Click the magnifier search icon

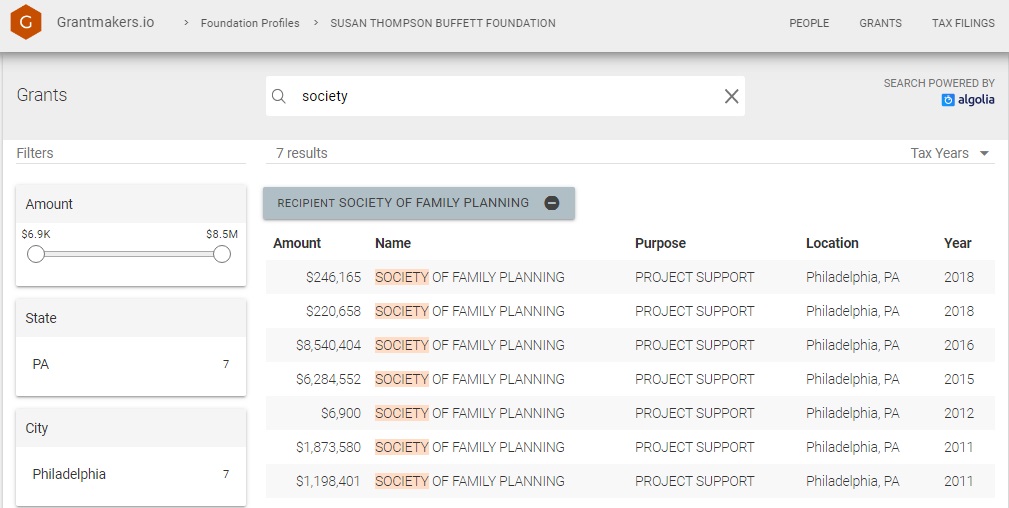coord(279,96)
